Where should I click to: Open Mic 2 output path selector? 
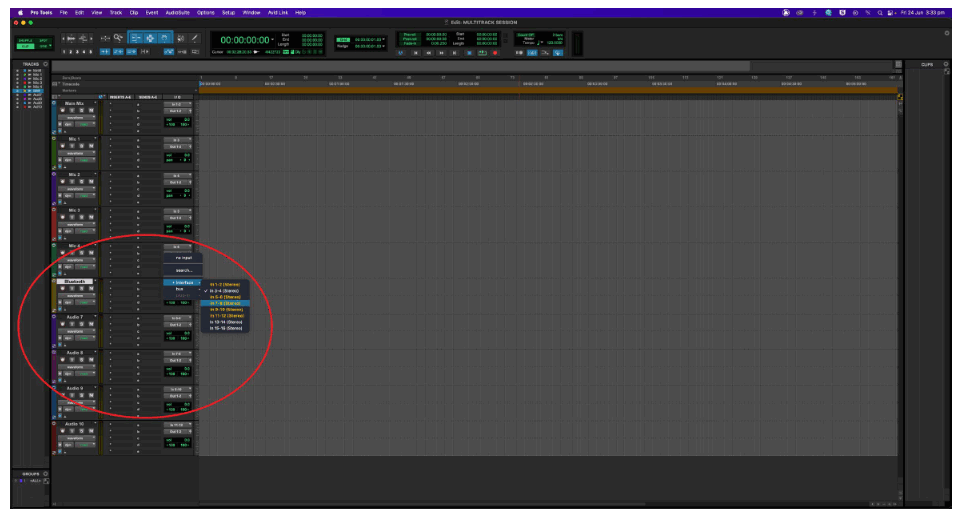178,182
